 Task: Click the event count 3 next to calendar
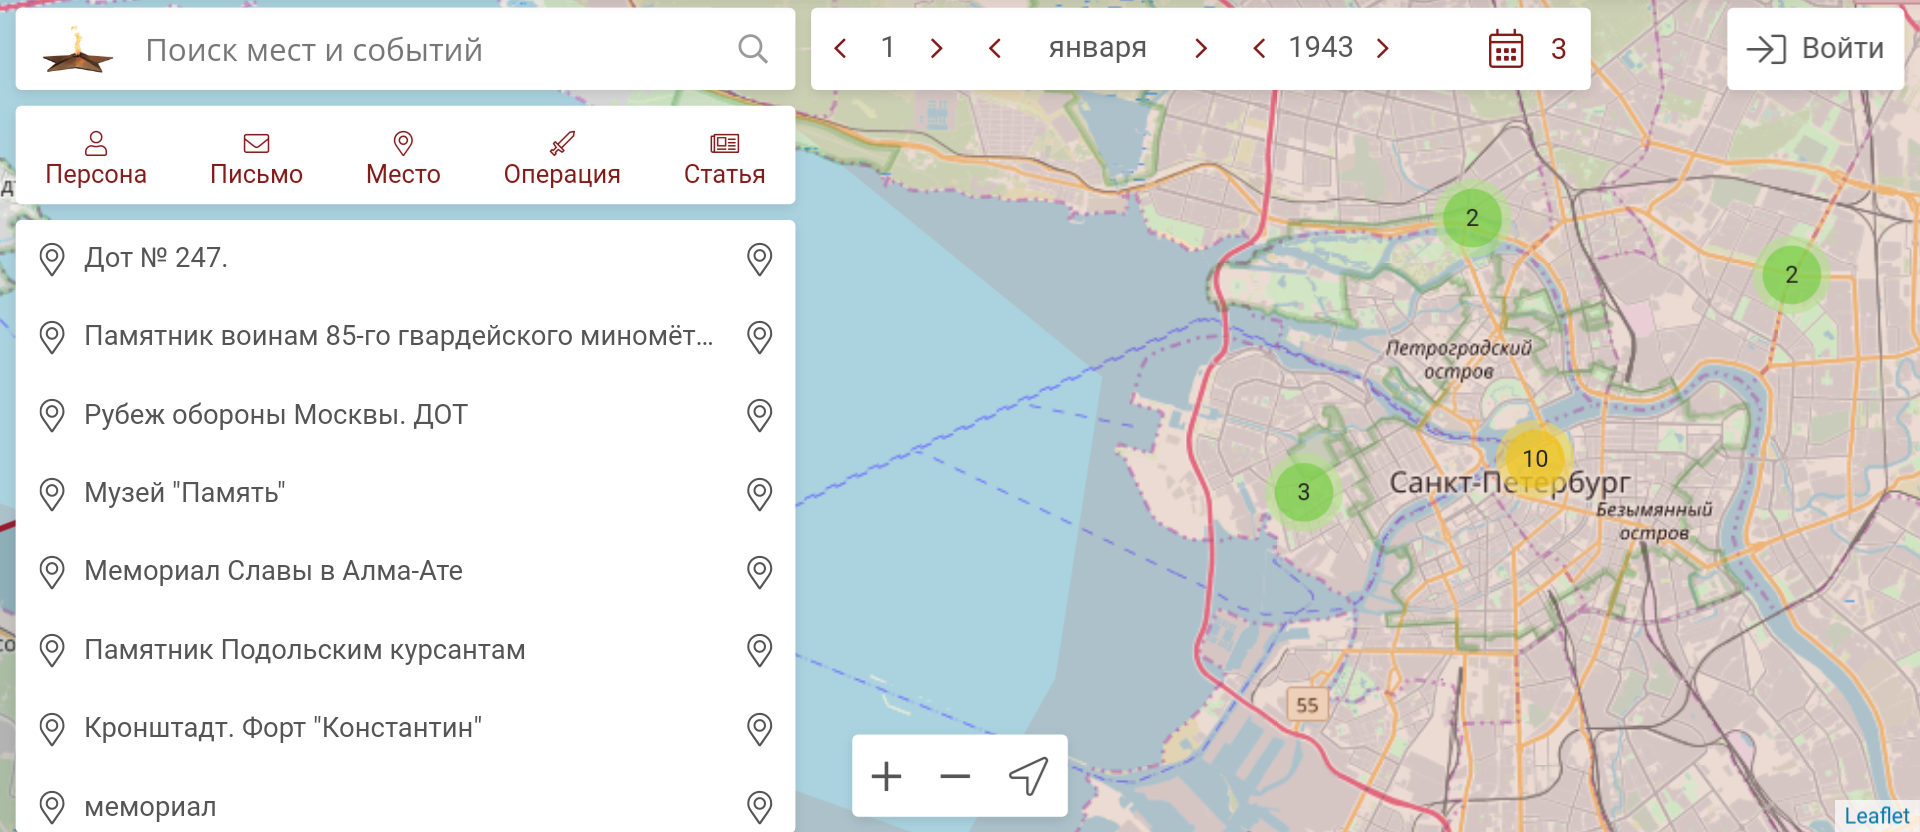(x=1558, y=49)
